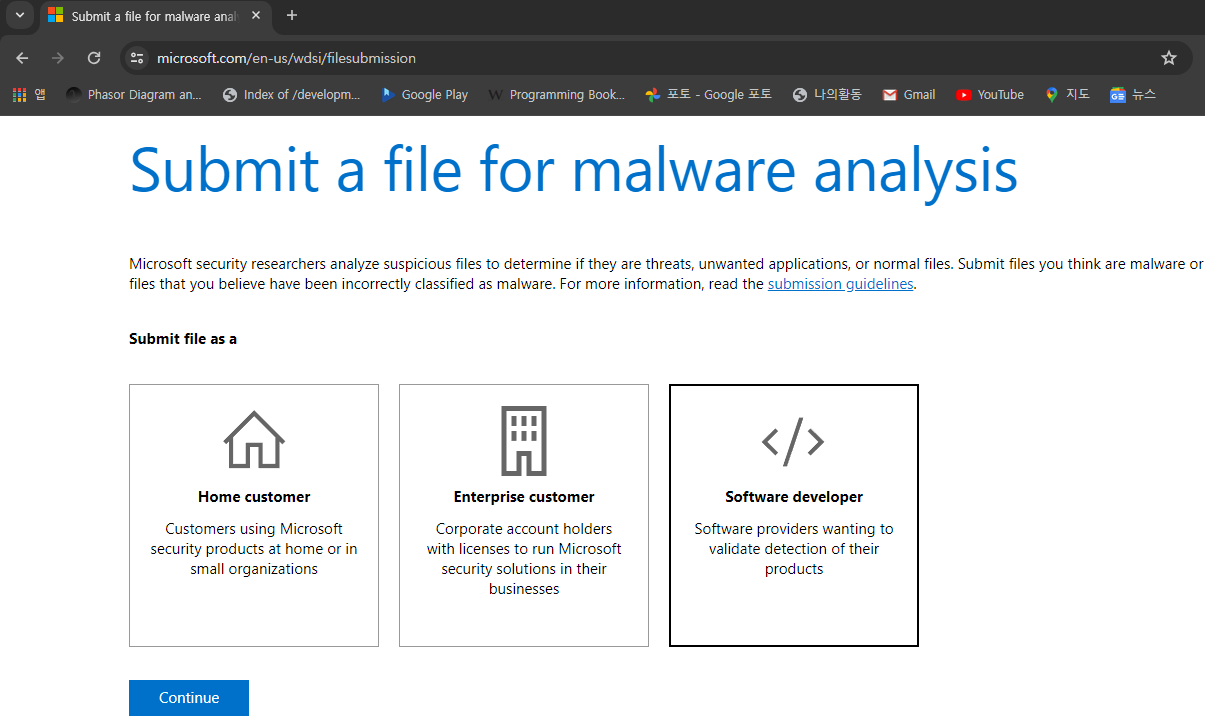The height and width of the screenshot is (723, 1205).
Task: Open the apps grid bookmark
Action: point(29,95)
